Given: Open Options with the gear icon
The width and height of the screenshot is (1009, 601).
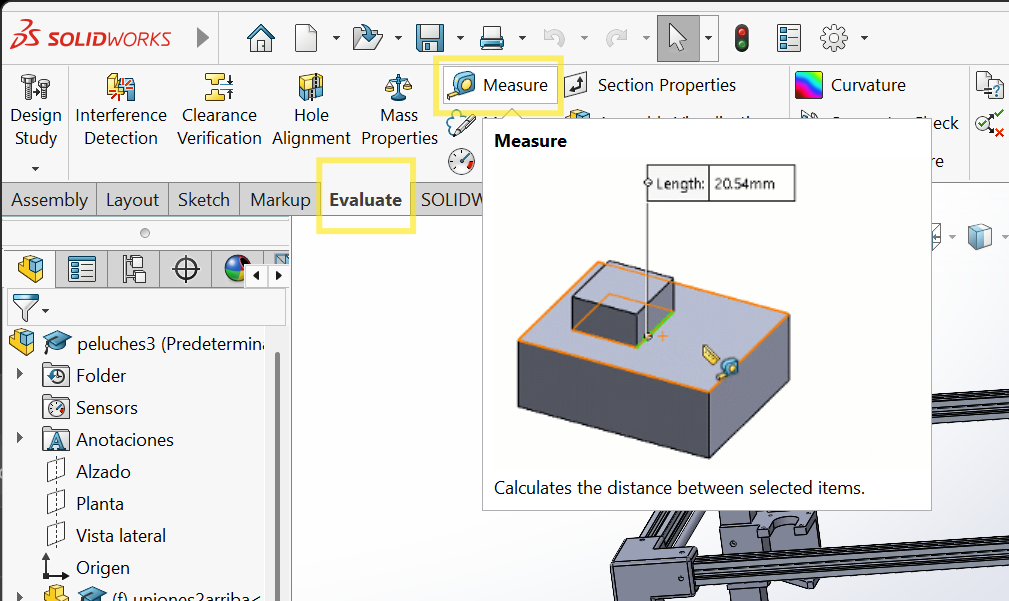Looking at the screenshot, I should pyautogui.click(x=834, y=38).
